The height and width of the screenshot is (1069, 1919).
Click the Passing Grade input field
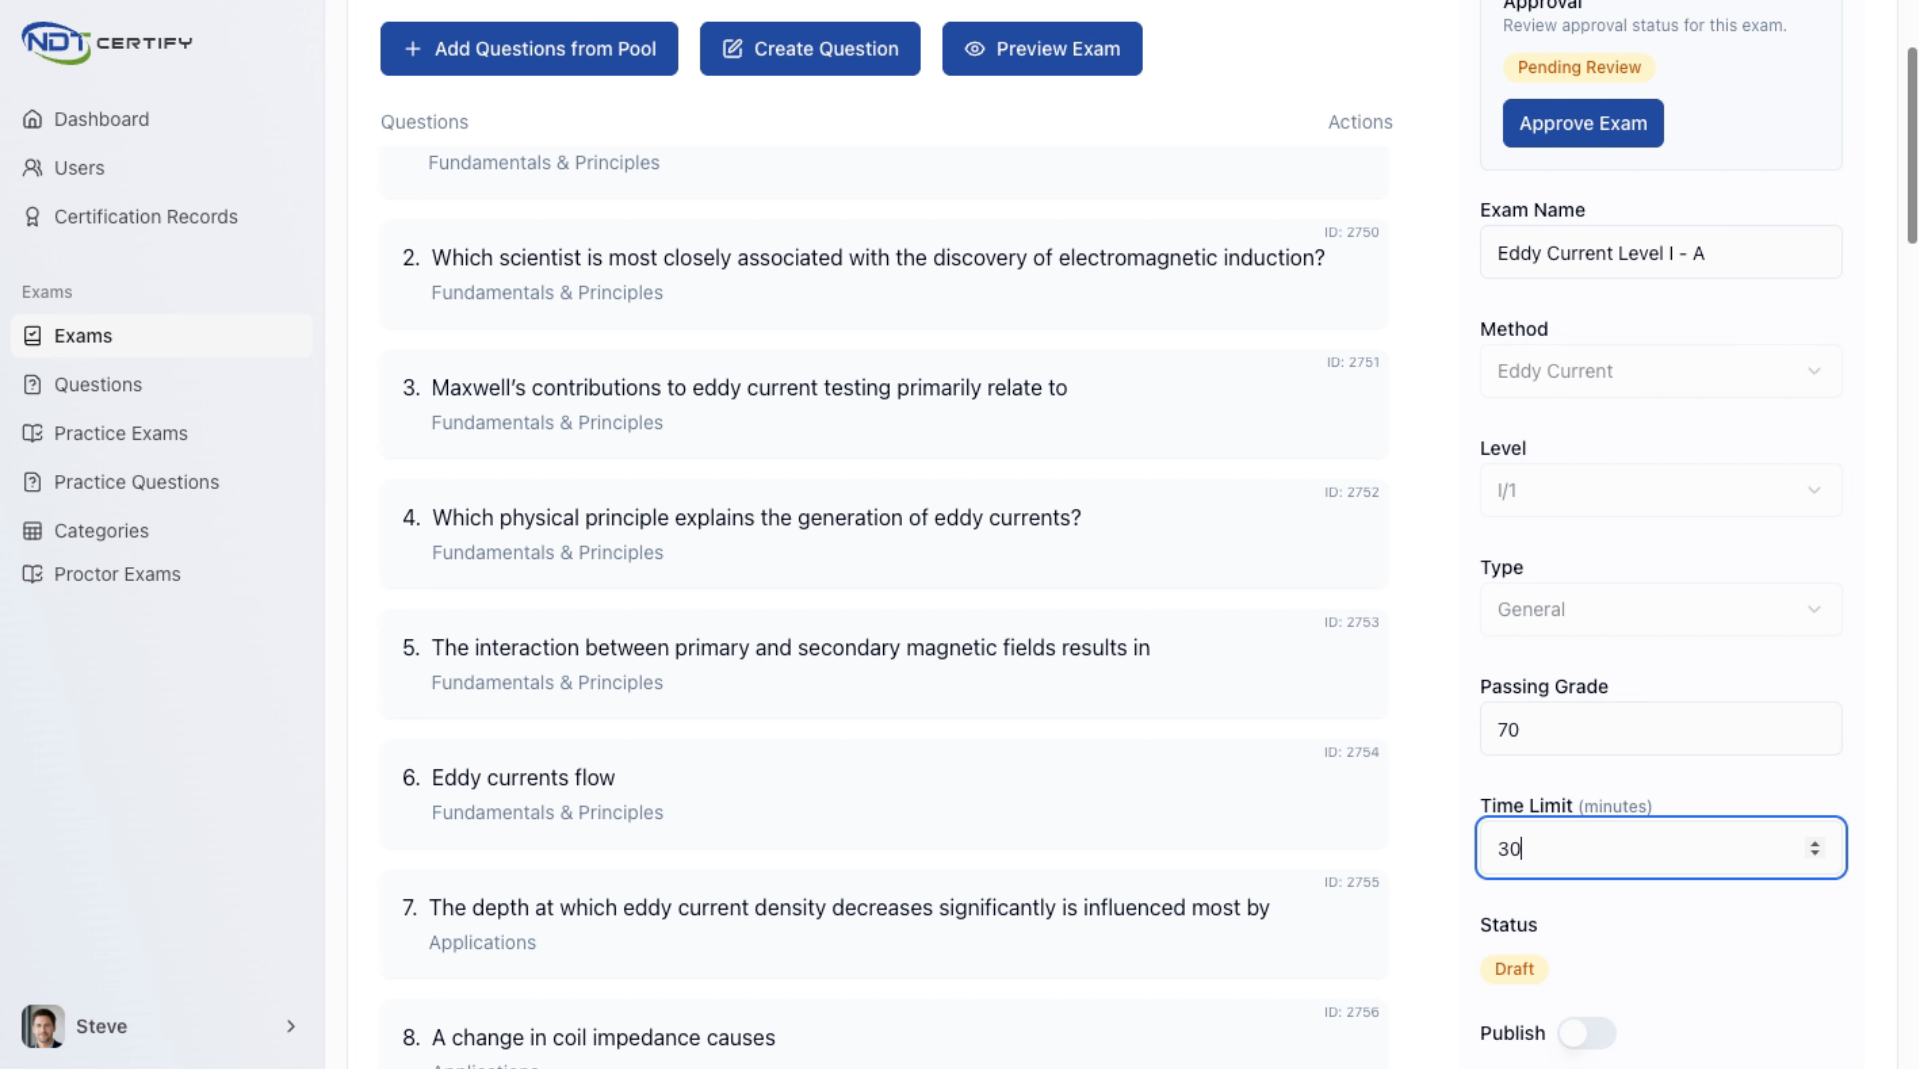[x=1661, y=729]
